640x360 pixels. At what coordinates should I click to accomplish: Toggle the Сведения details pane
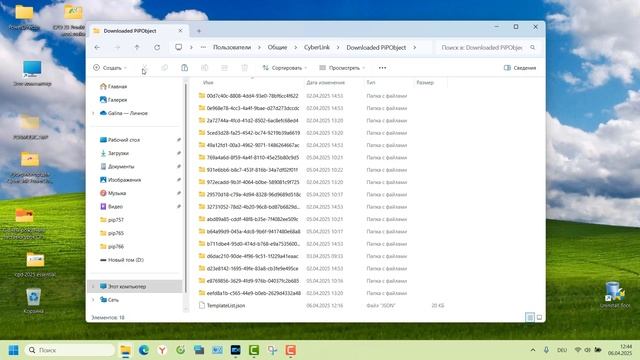click(520, 68)
